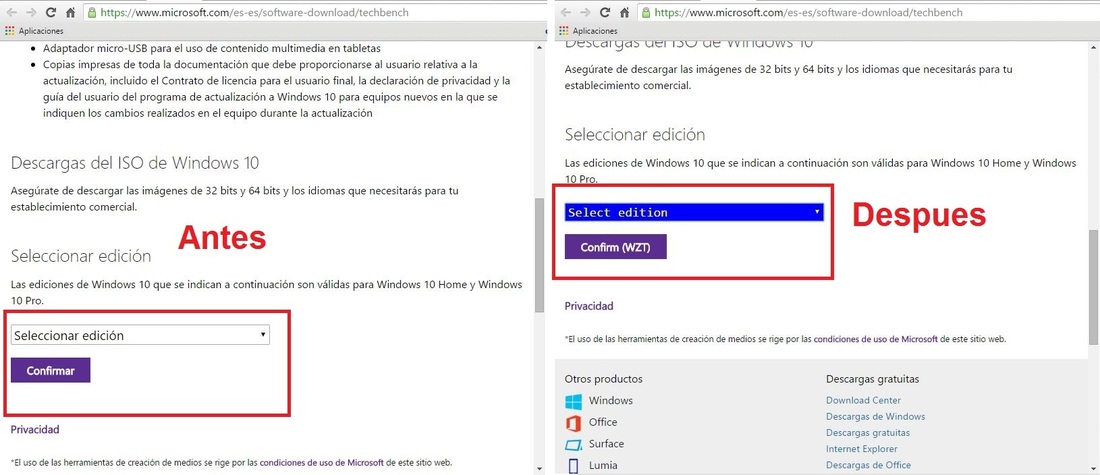Click the 'Otros productos' heading
The image size is (1100, 475).
click(x=603, y=379)
